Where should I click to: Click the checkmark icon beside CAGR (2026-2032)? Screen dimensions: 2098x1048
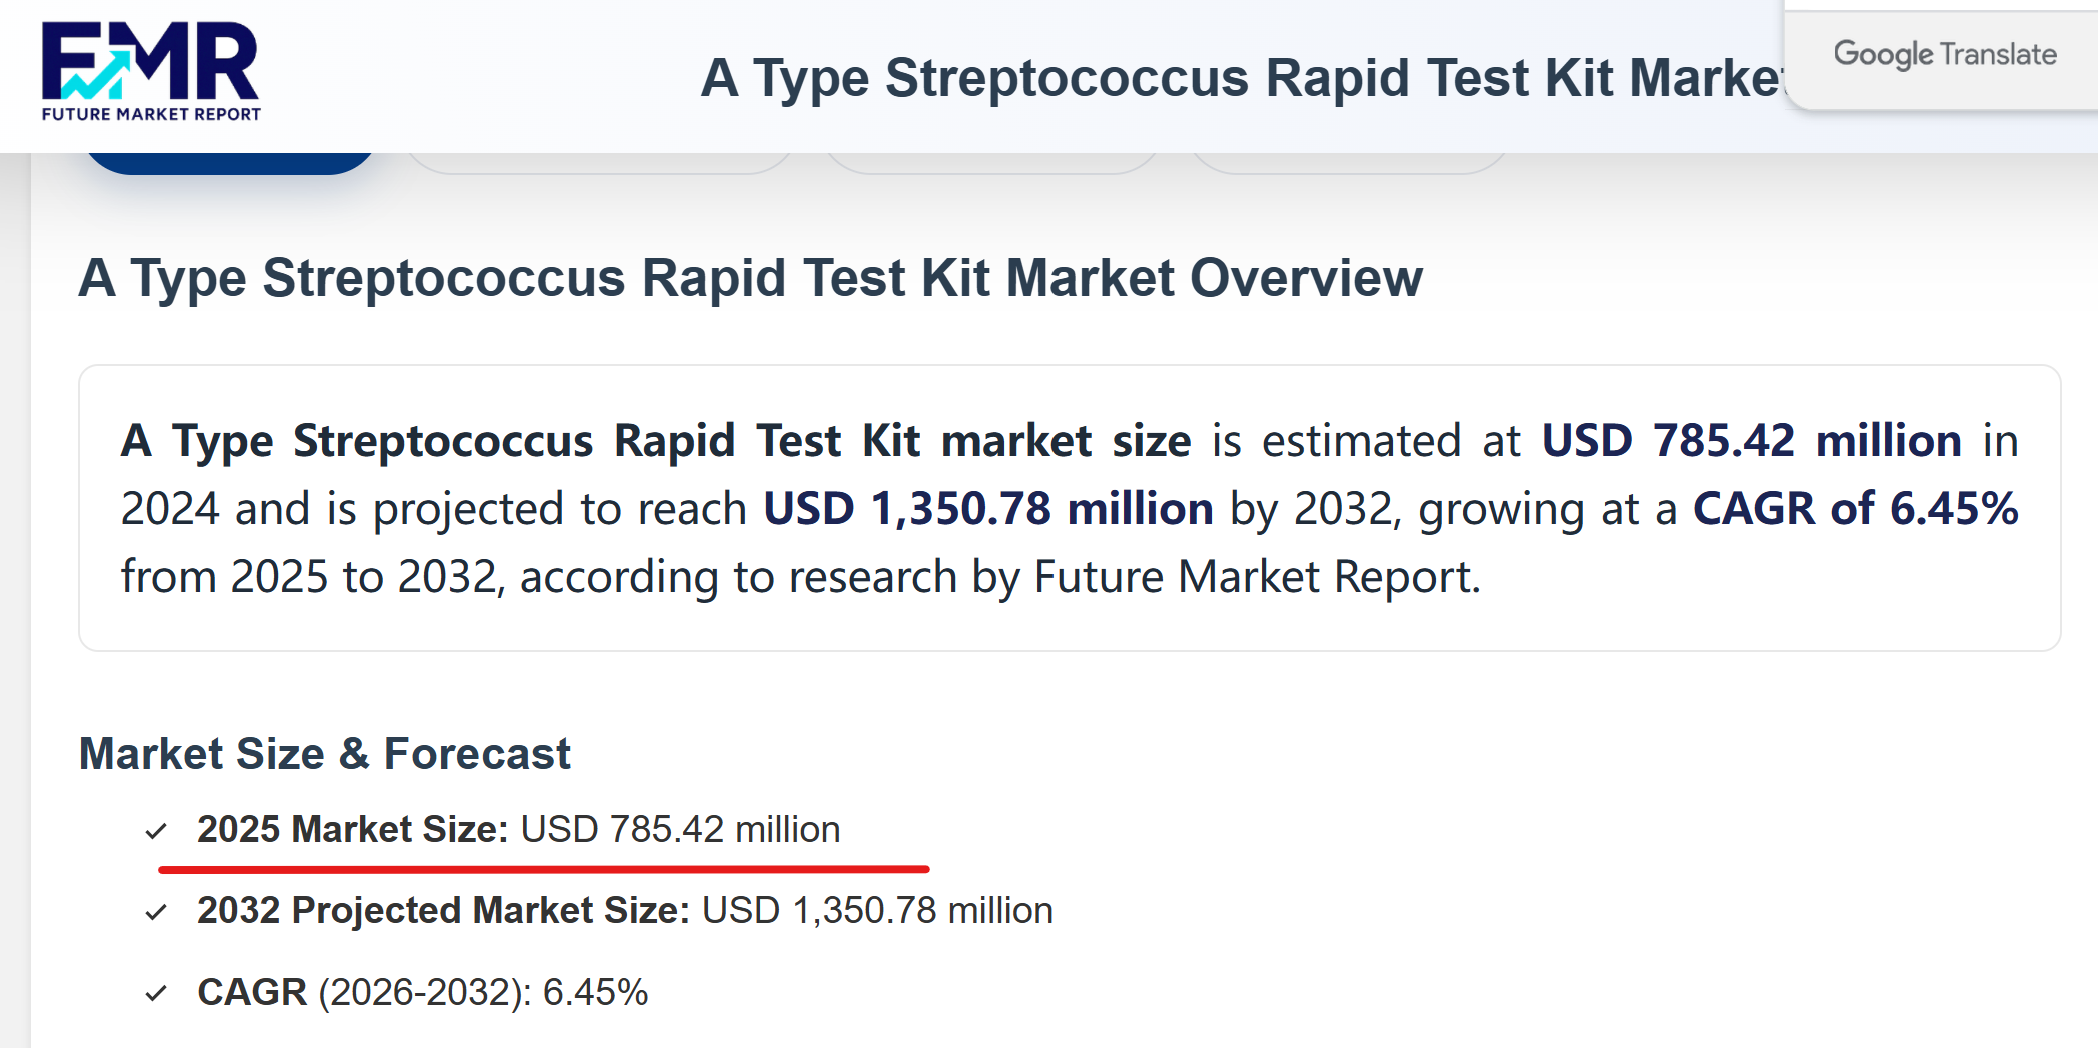[156, 993]
